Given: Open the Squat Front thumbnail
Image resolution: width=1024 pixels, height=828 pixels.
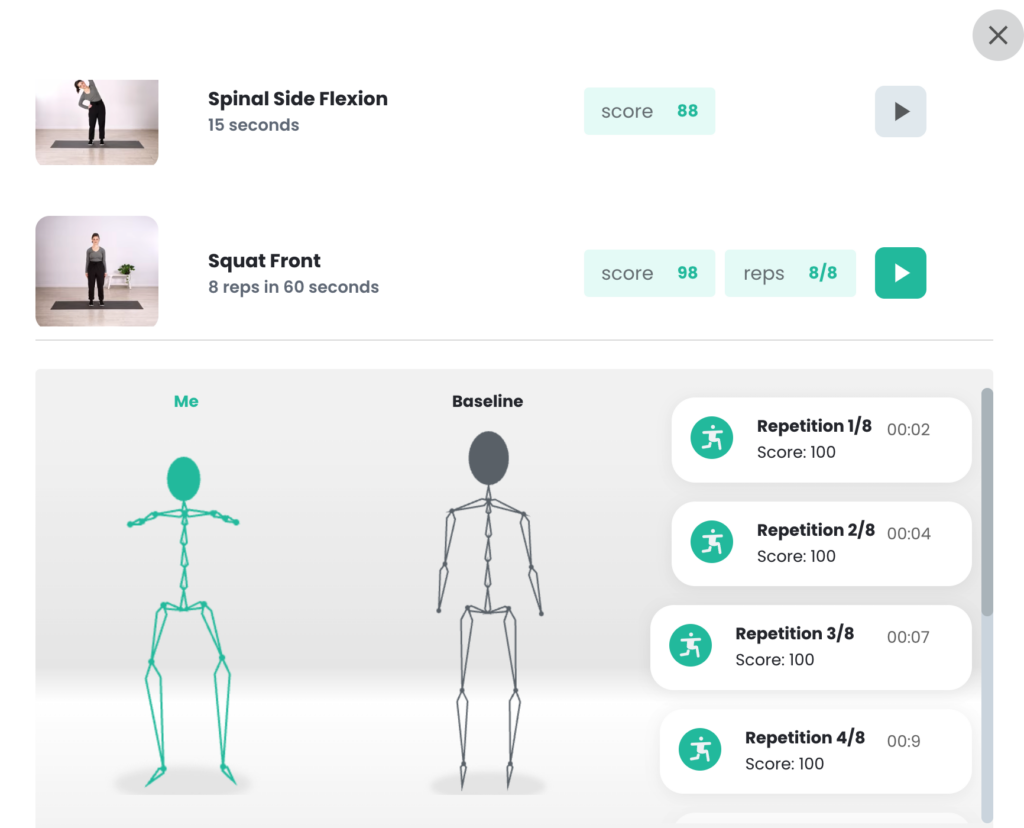Looking at the screenshot, I should (x=97, y=271).
